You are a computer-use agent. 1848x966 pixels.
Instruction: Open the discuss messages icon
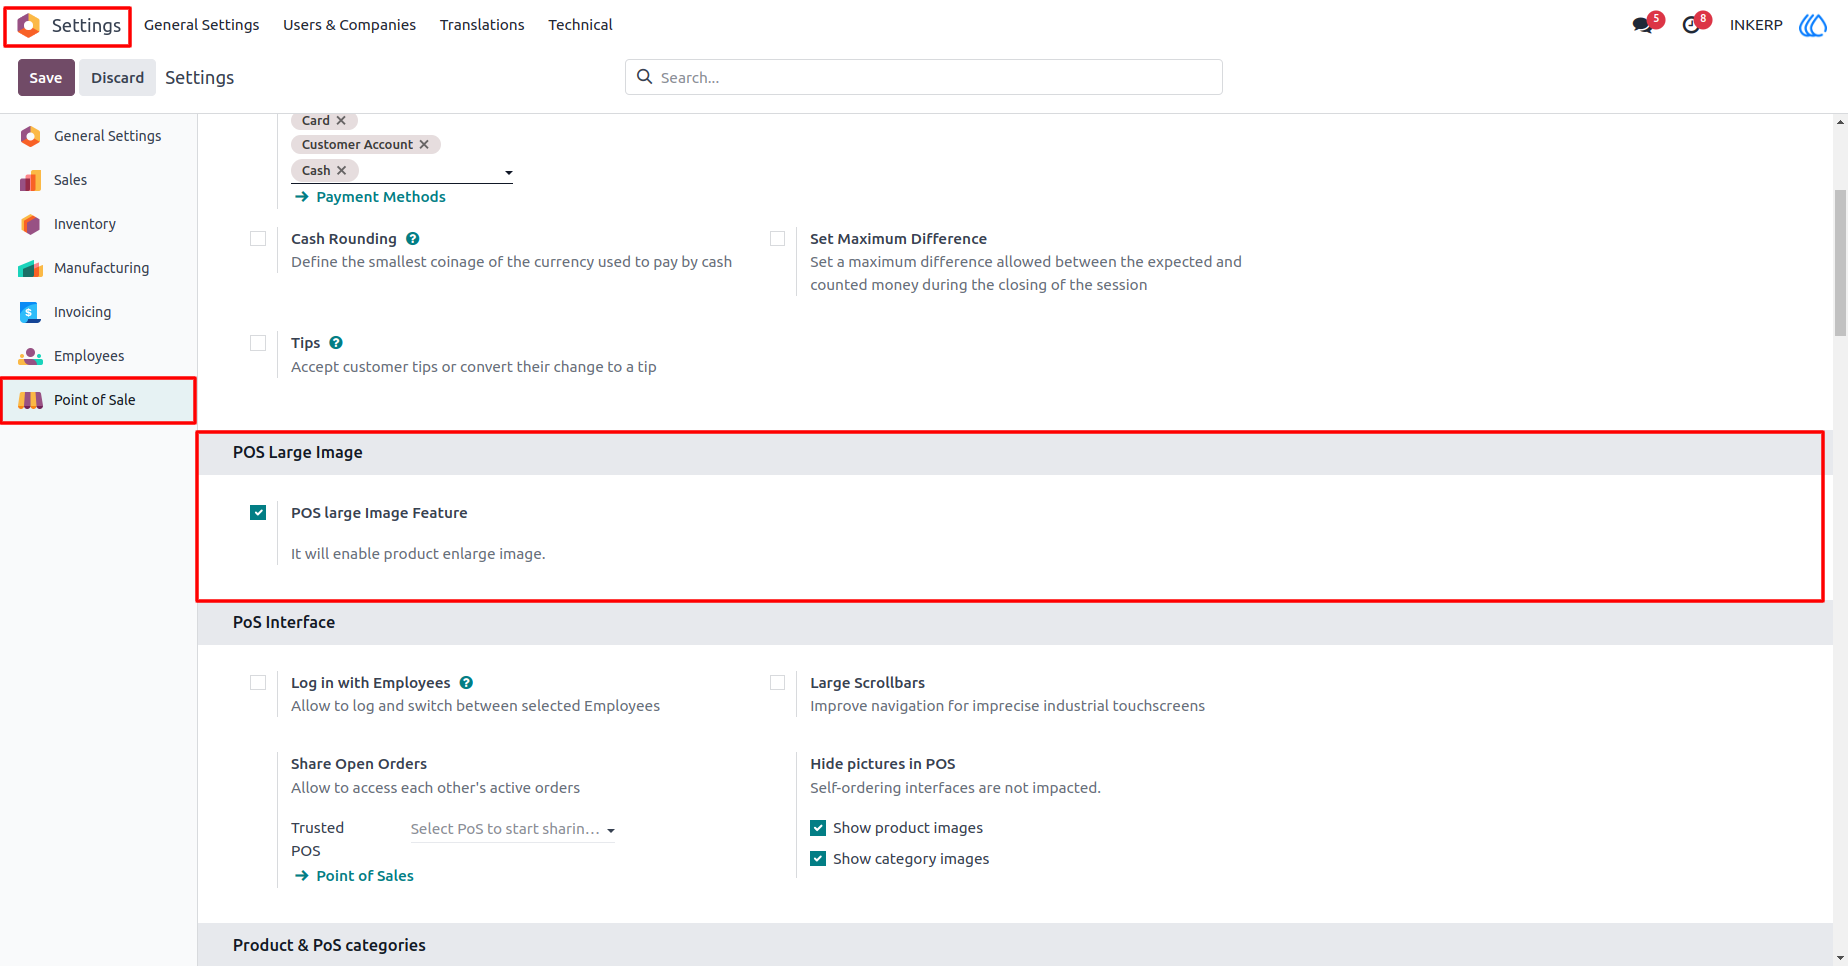coord(1642,25)
